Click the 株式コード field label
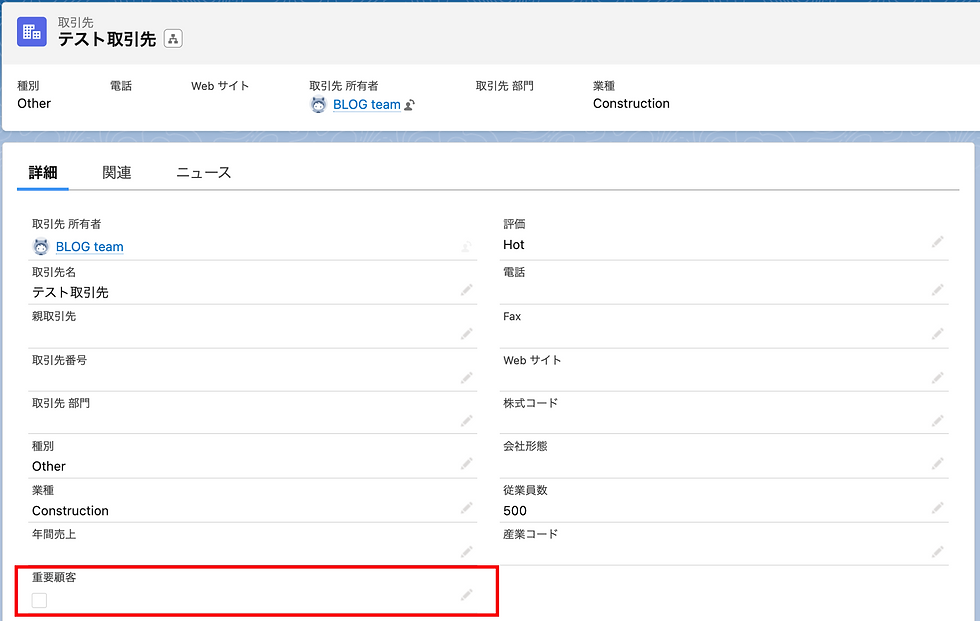This screenshot has height=621, width=980. tap(531, 403)
